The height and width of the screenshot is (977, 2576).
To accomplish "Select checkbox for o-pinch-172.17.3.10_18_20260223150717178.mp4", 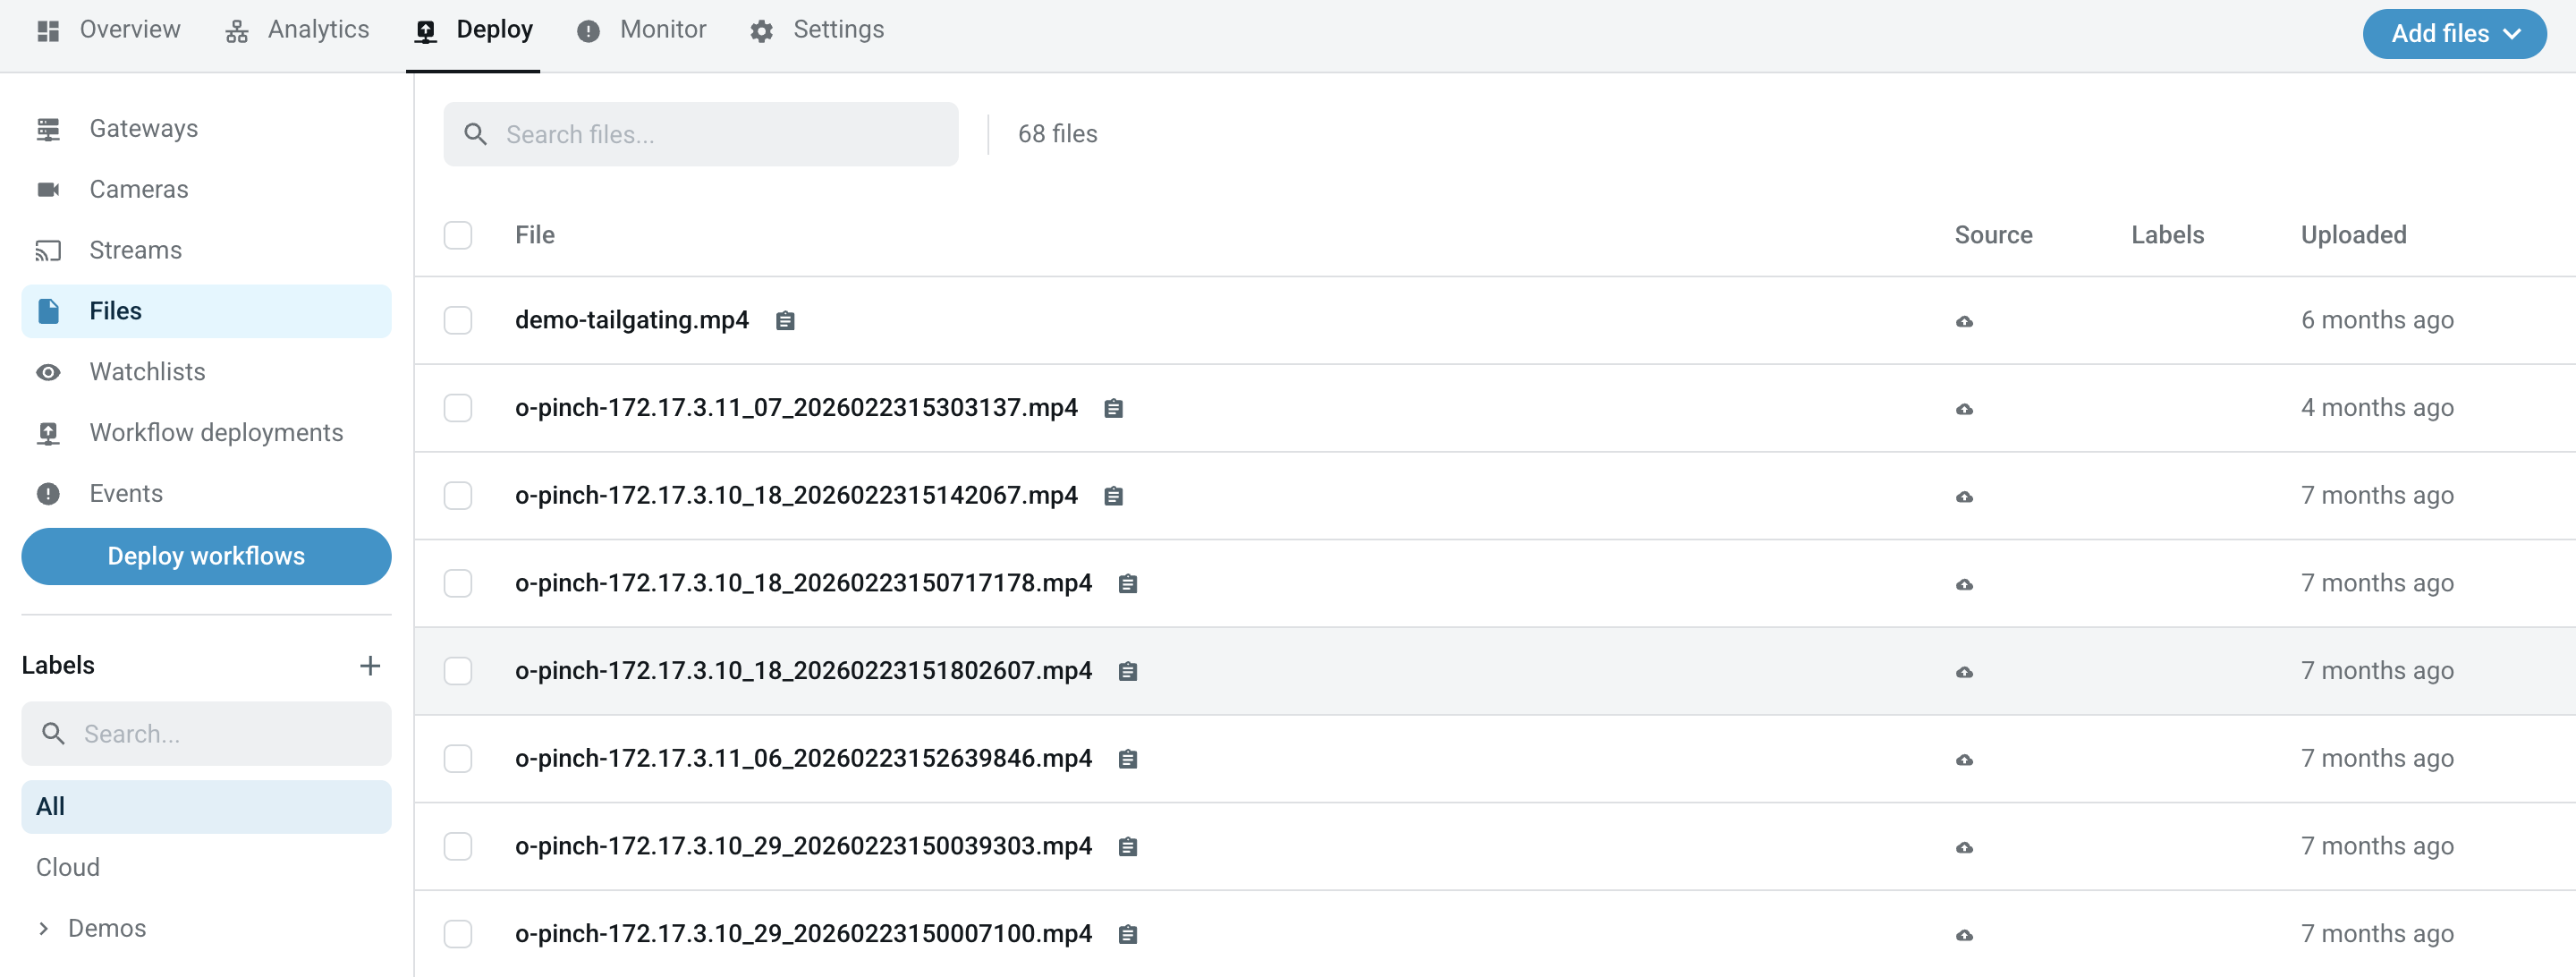I will click(x=458, y=583).
